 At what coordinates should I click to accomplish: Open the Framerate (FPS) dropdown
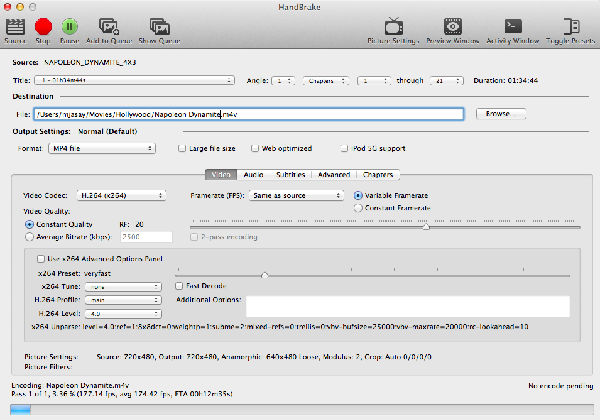point(297,195)
